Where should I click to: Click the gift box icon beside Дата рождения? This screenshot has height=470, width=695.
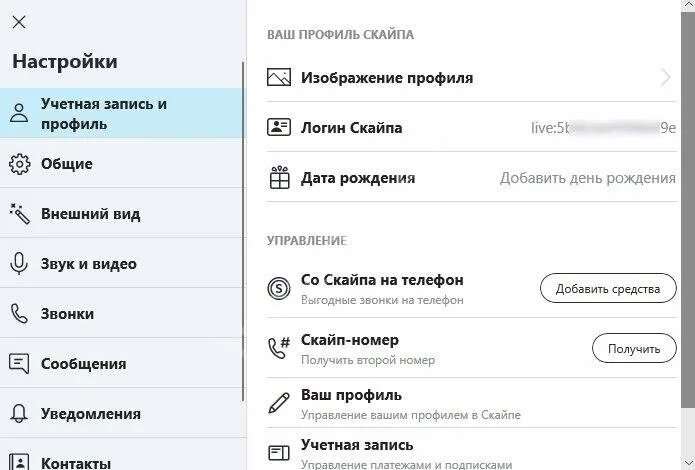pyautogui.click(x=279, y=177)
